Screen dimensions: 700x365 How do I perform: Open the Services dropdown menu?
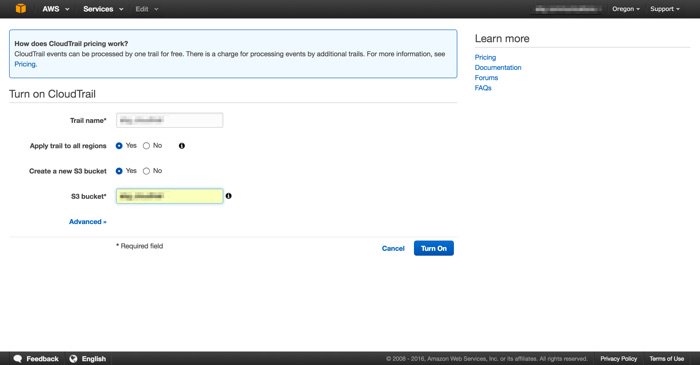103,9
